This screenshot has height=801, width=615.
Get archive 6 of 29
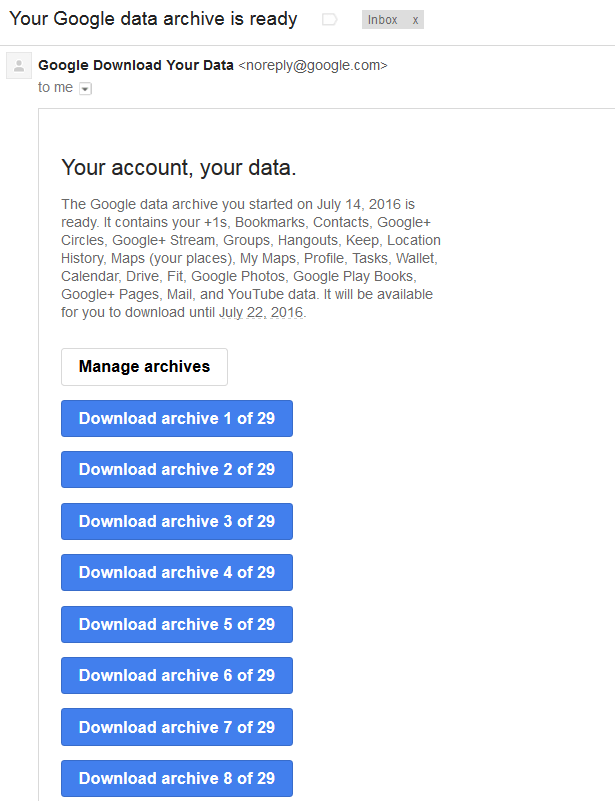coord(177,676)
